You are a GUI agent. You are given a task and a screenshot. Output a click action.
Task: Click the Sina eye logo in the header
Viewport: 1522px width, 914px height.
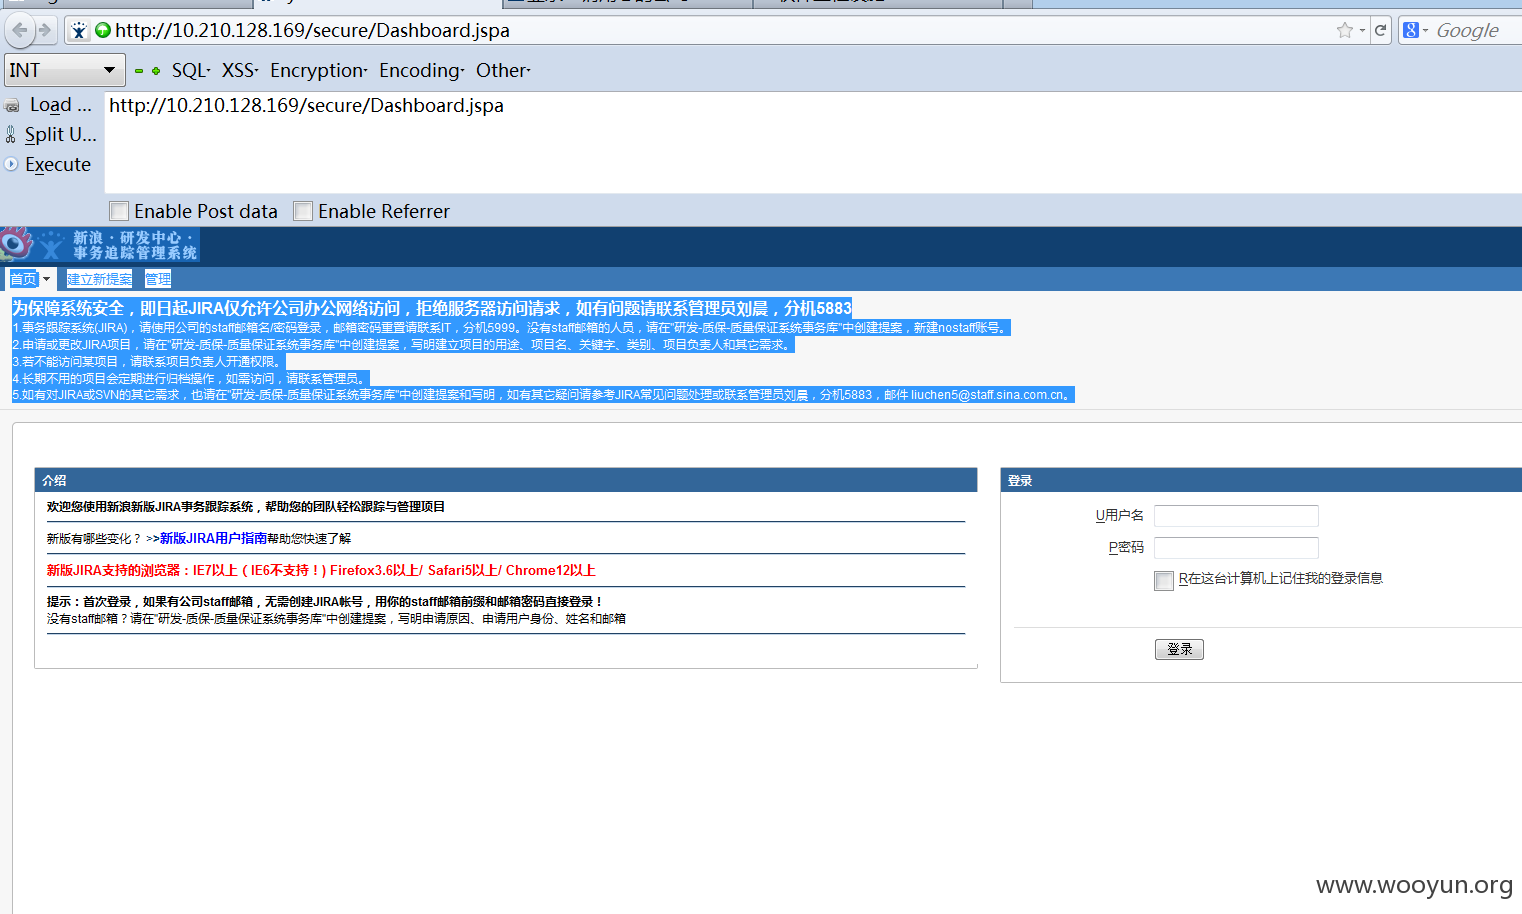click(x=16, y=243)
